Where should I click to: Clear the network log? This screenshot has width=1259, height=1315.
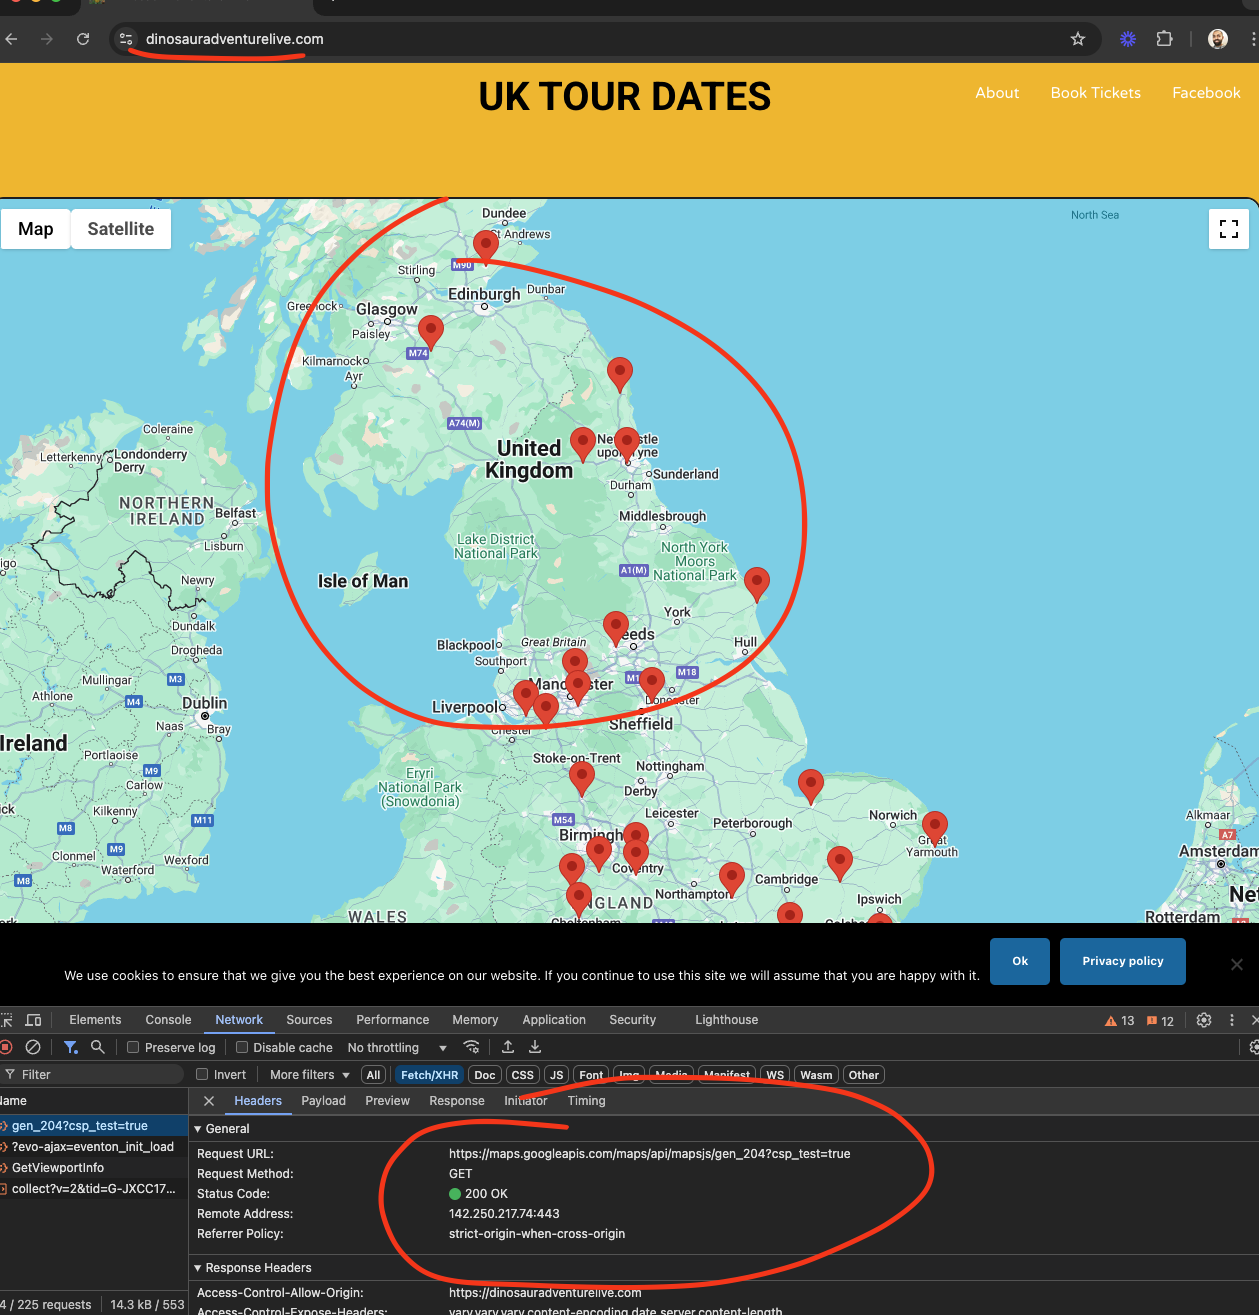33,1047
